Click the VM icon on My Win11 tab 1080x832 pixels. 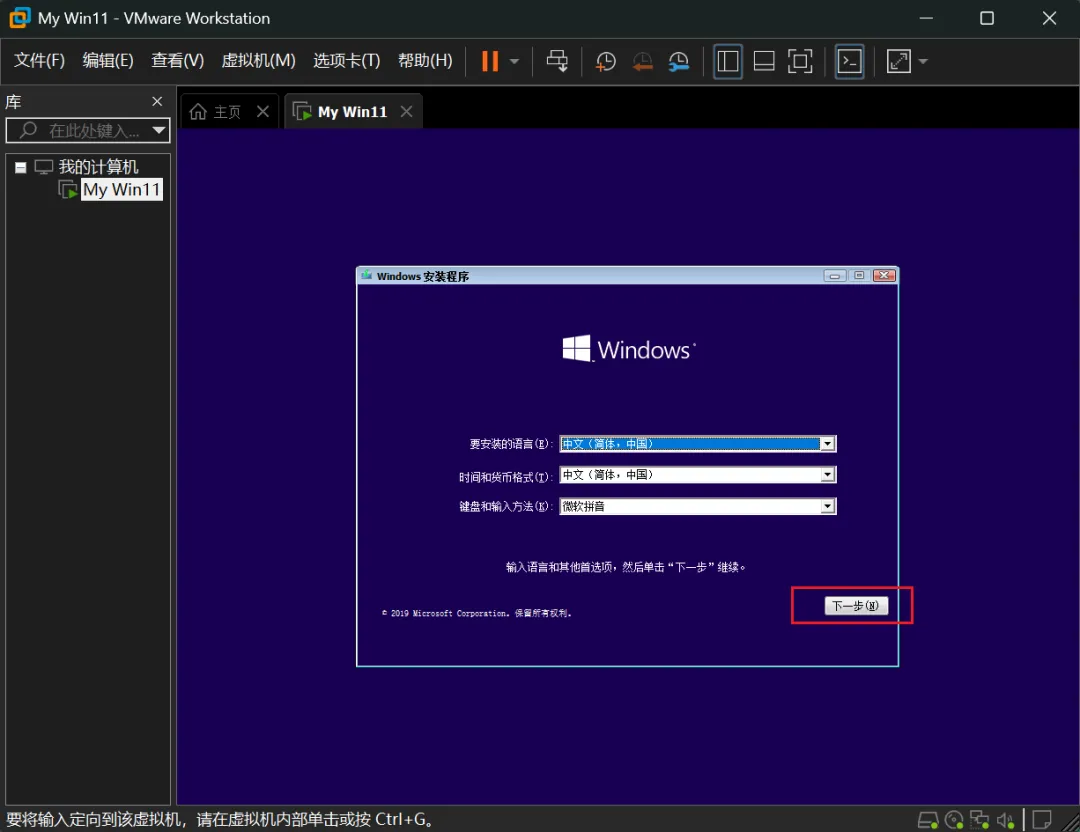(x=302, y=112)
